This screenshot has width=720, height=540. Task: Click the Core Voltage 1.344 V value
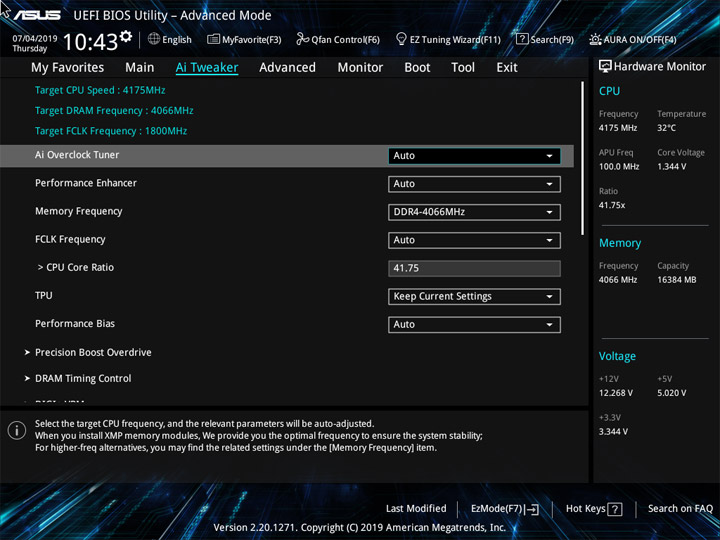[671, 167]
